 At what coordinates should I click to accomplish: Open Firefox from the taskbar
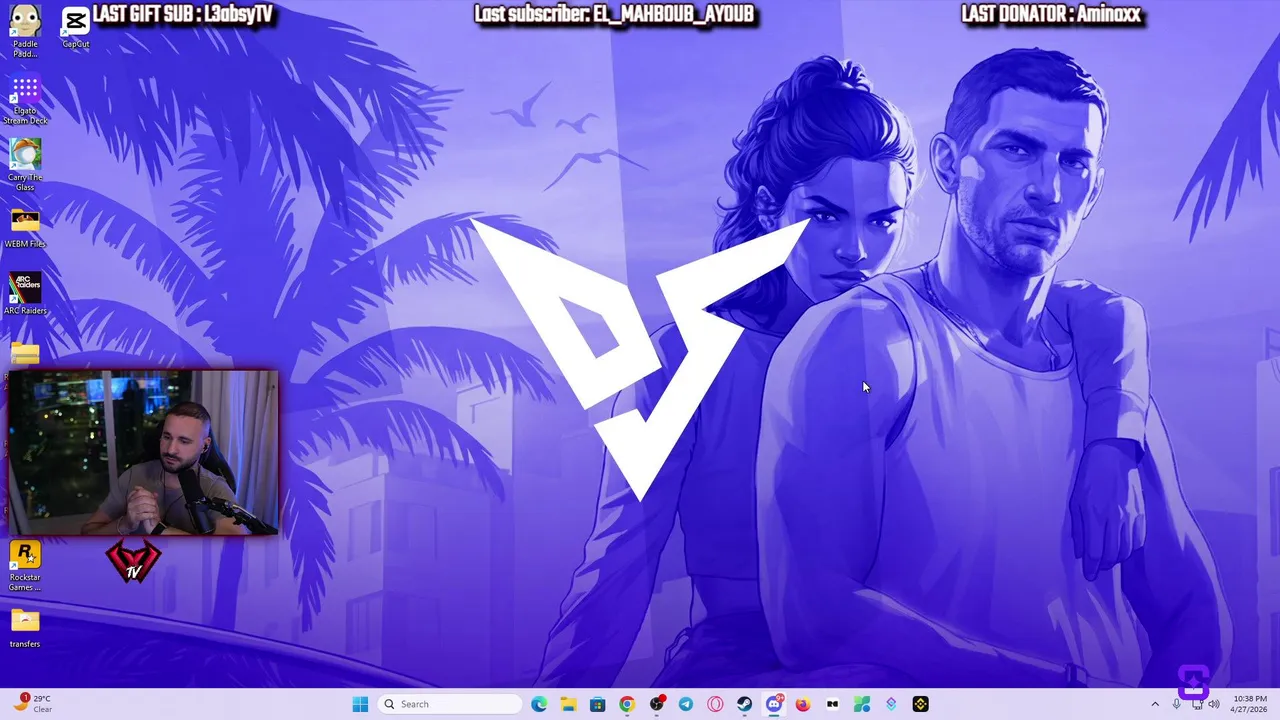pos(803,704)
